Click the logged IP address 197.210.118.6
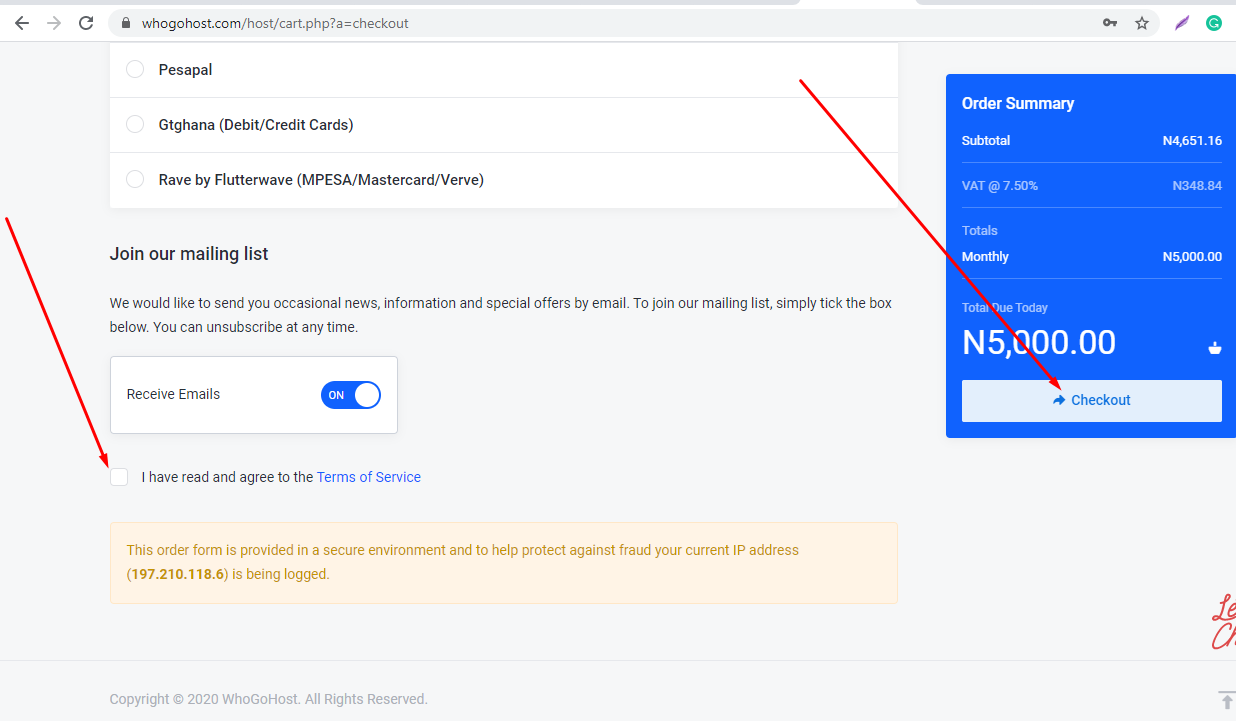Viewport: 1236px width, 721px height. [178, 574]
